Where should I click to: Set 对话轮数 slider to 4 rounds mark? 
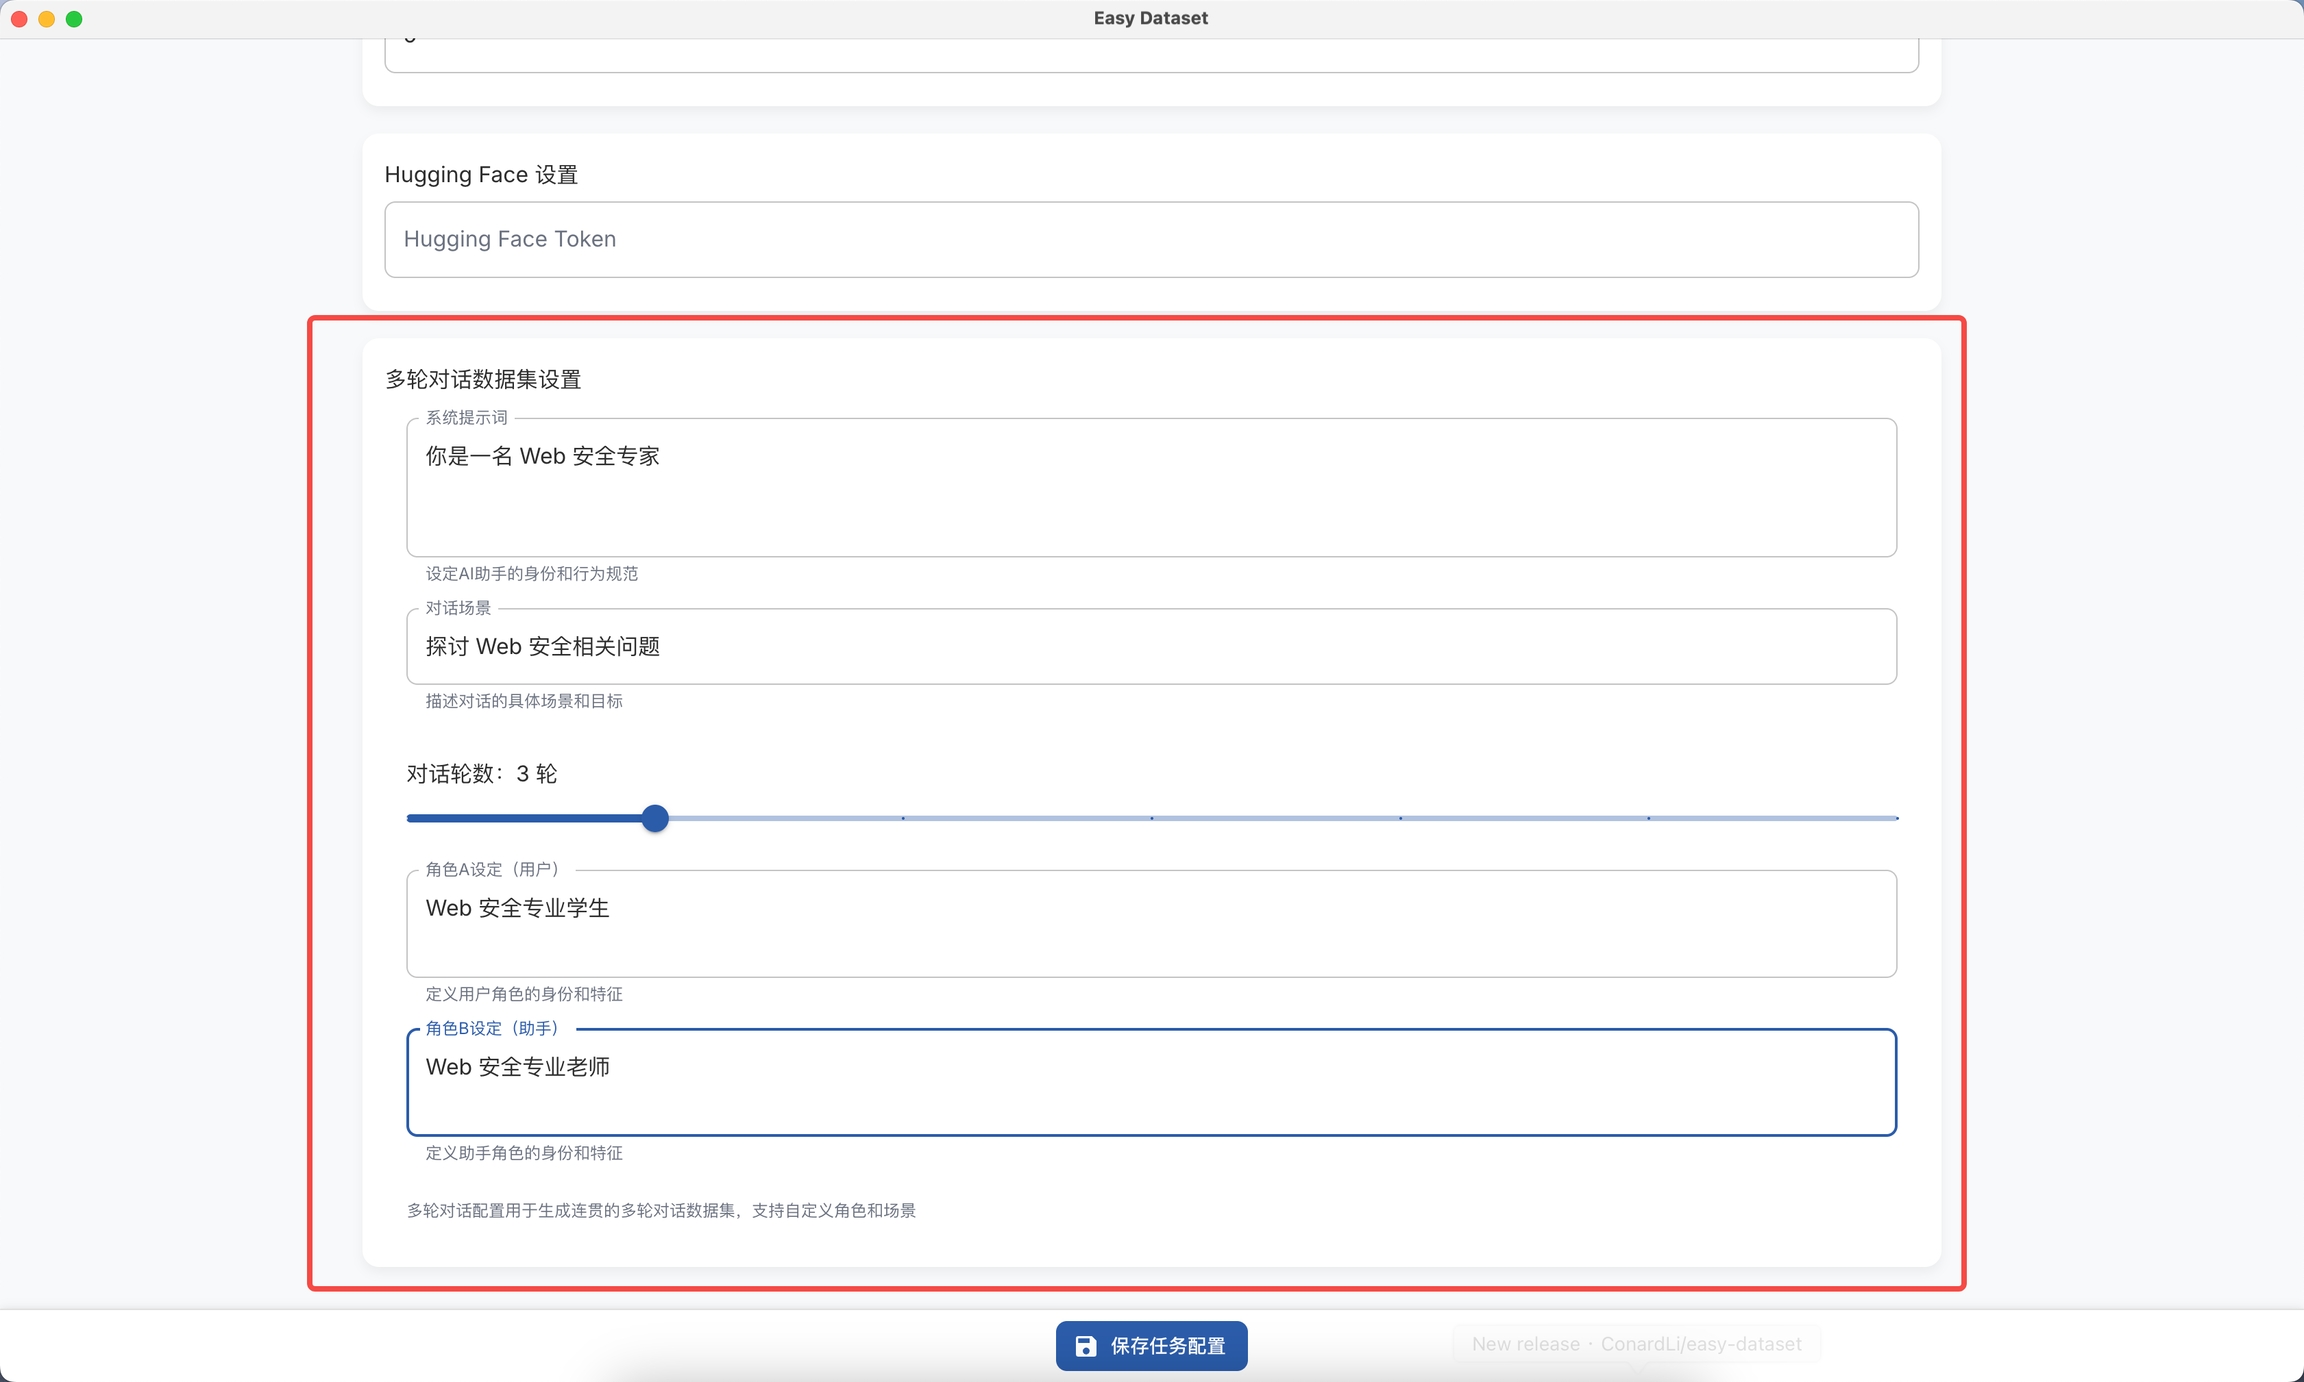coord(903,818)
